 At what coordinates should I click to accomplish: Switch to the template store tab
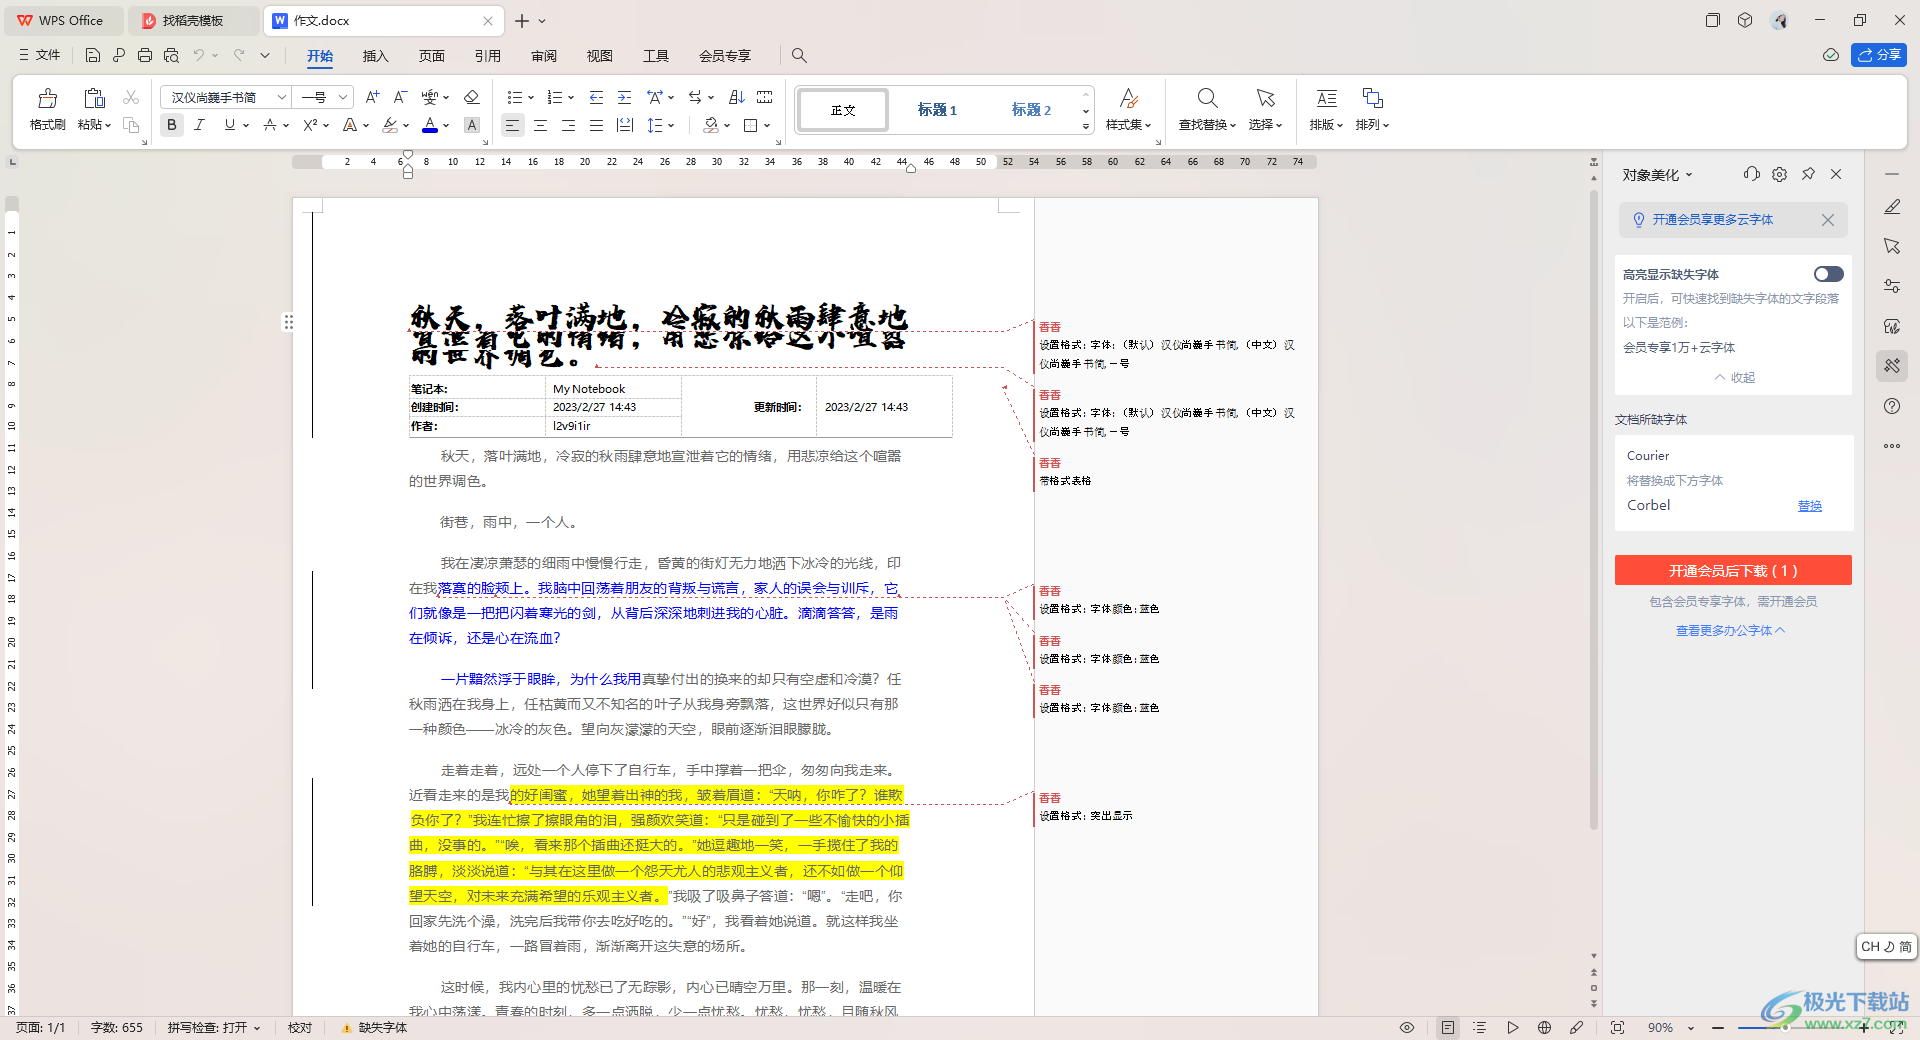point(193,20)
